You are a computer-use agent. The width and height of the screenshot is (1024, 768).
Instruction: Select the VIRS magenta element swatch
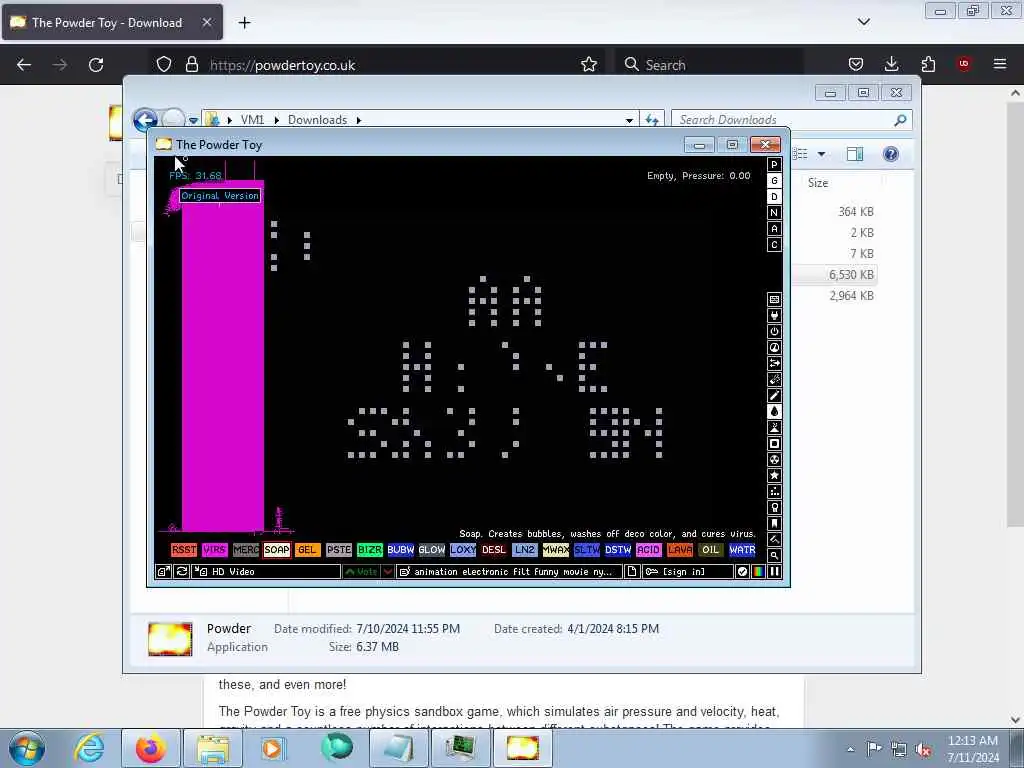(215, 550)
